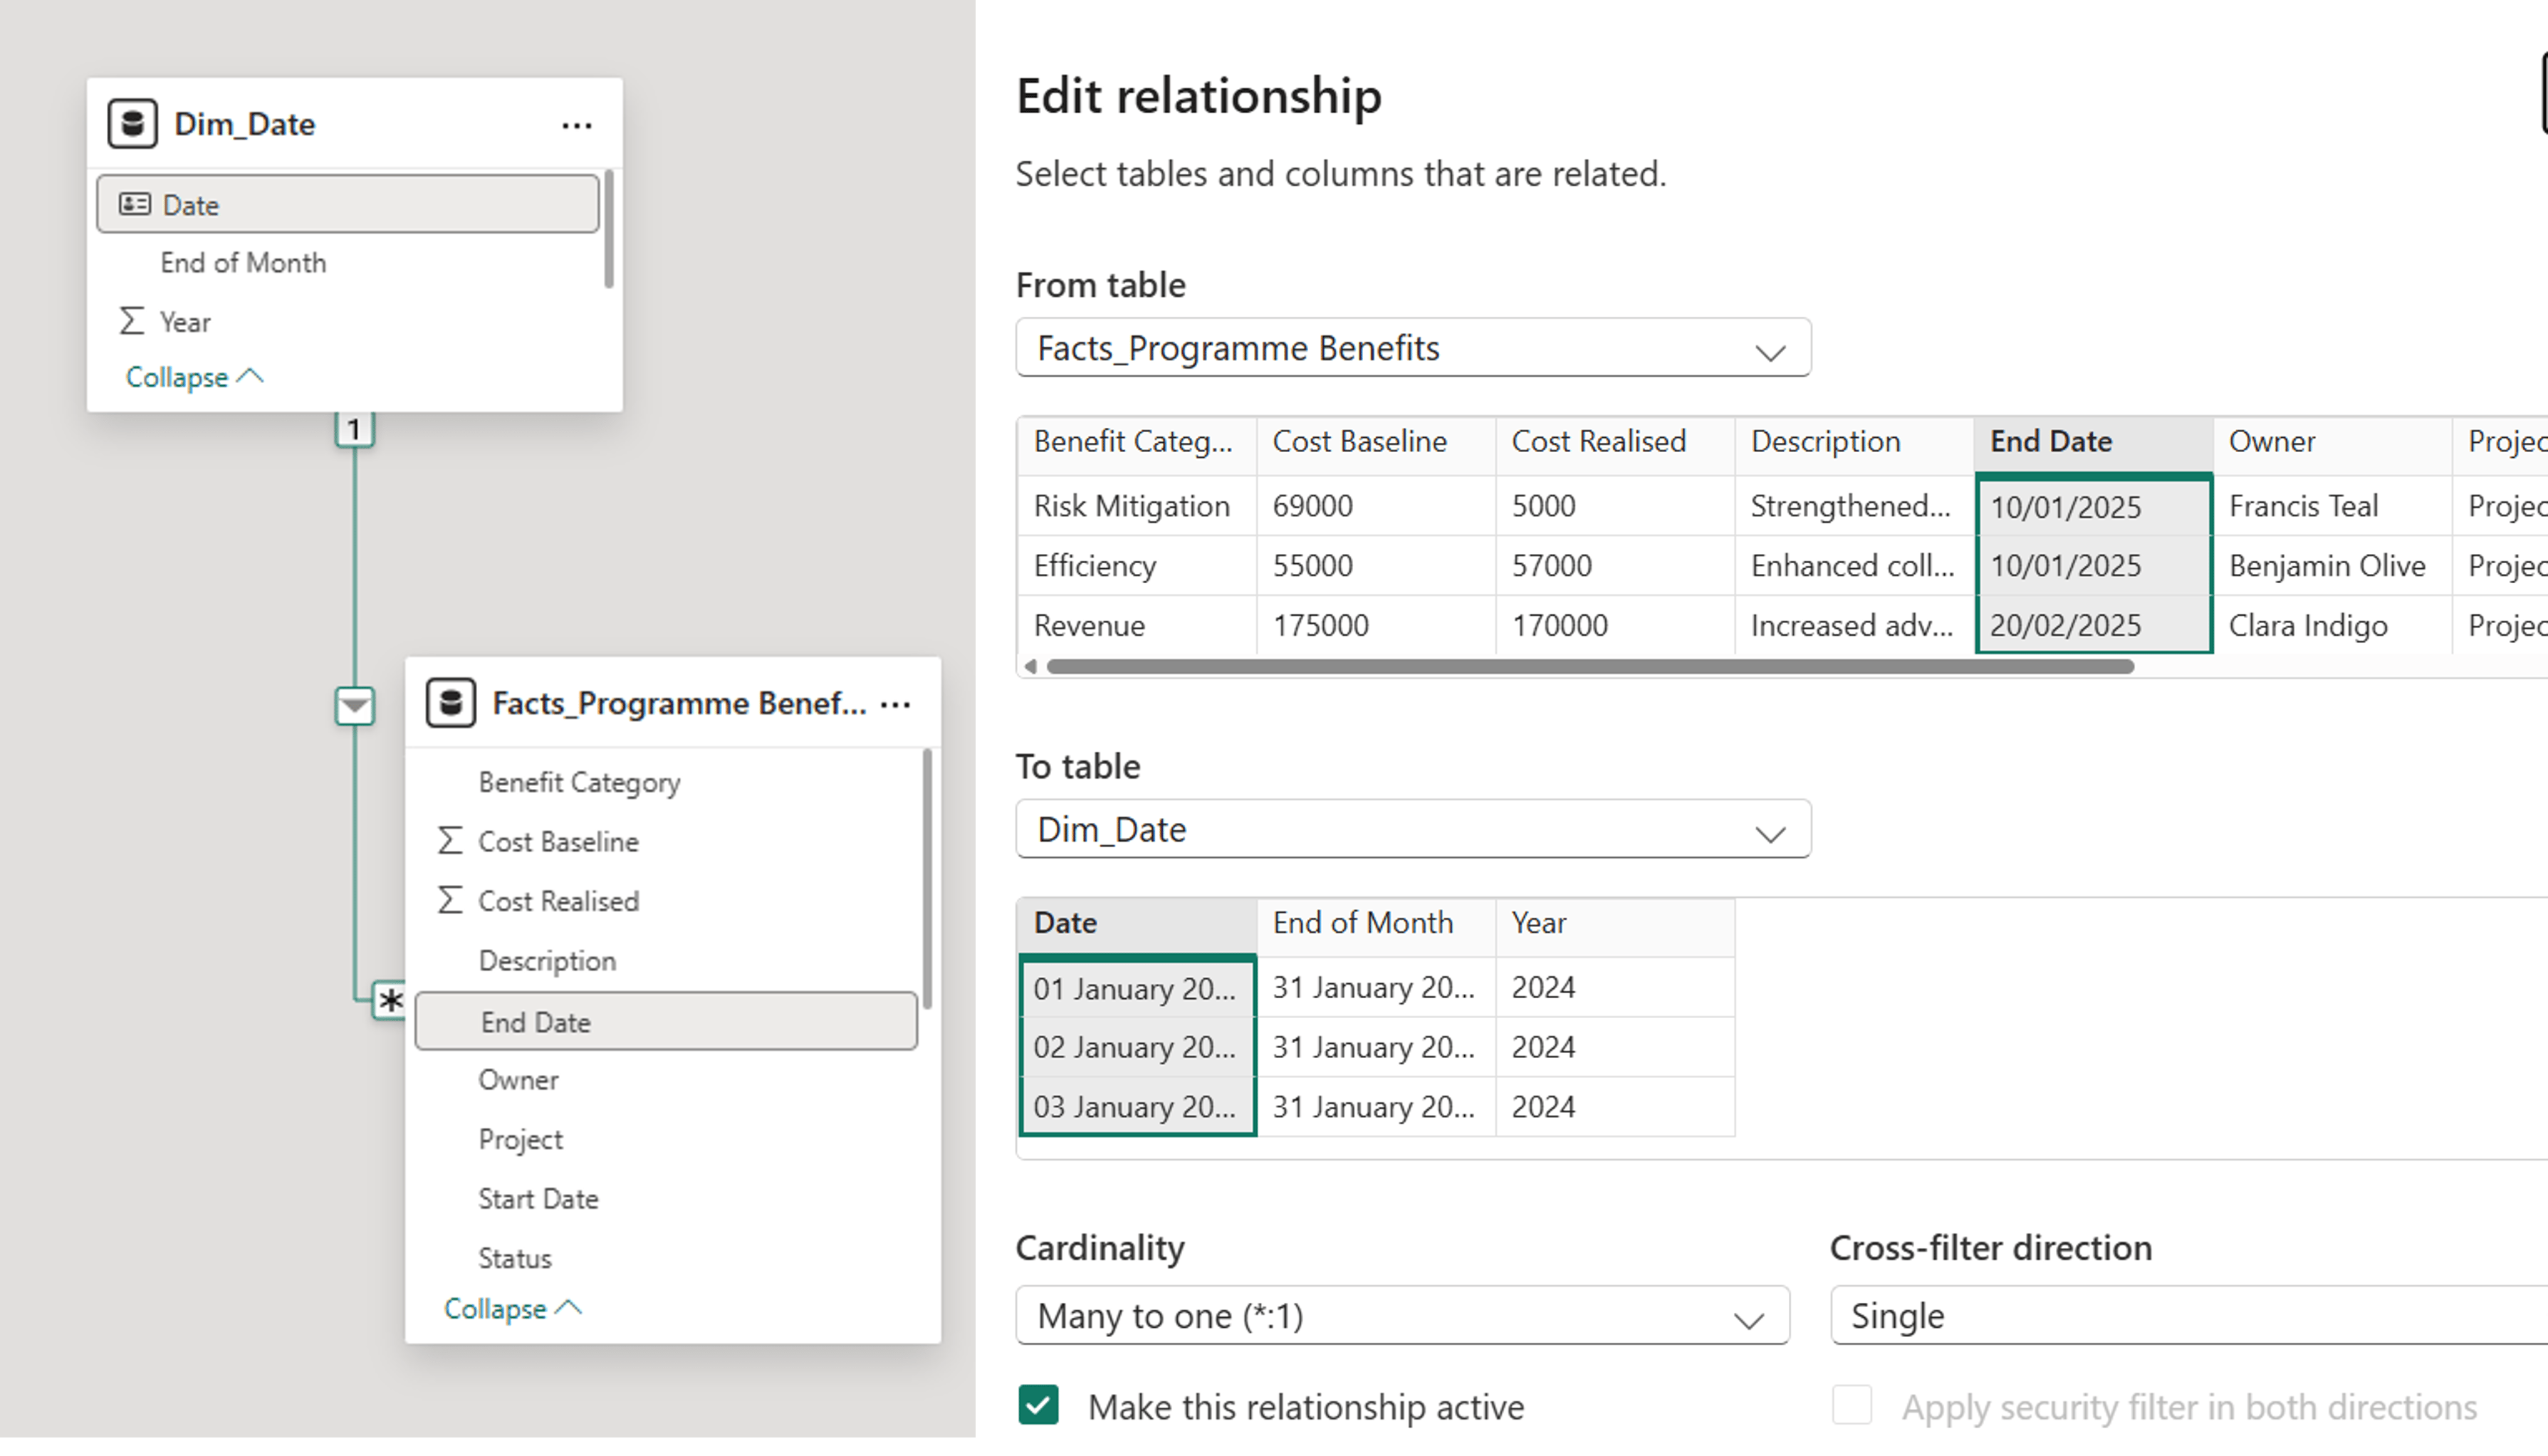The height and width of the screenshot is (1456, 2548).
Task: Click the Facts_Programme Benefits table database icon
Action: pos(450,702)
